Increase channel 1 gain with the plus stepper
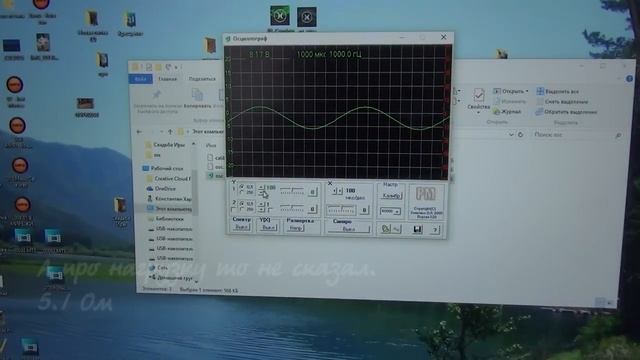 (262, 187)
